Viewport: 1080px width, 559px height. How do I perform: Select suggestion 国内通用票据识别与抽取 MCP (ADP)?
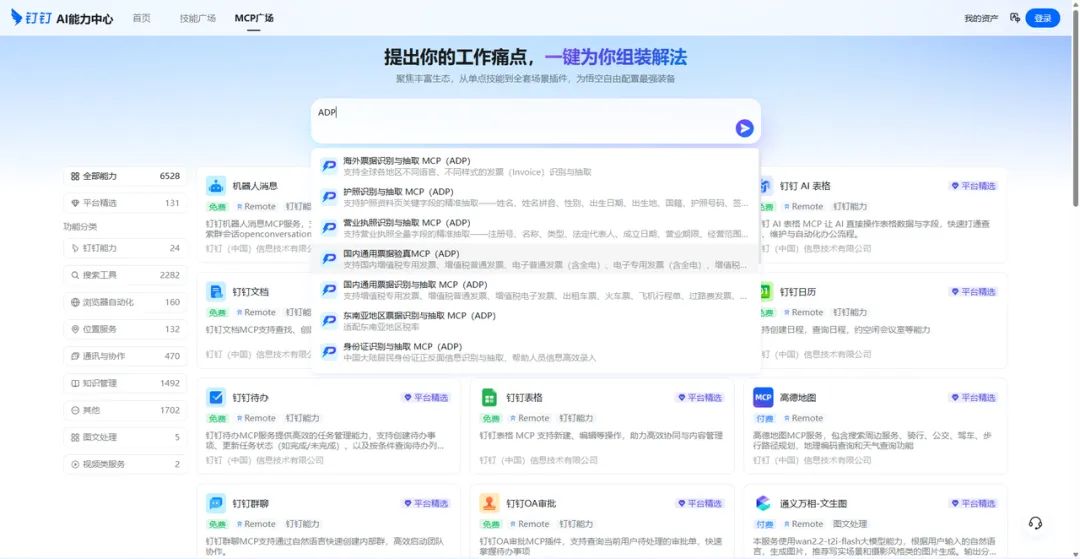click(x=535, y=290)
